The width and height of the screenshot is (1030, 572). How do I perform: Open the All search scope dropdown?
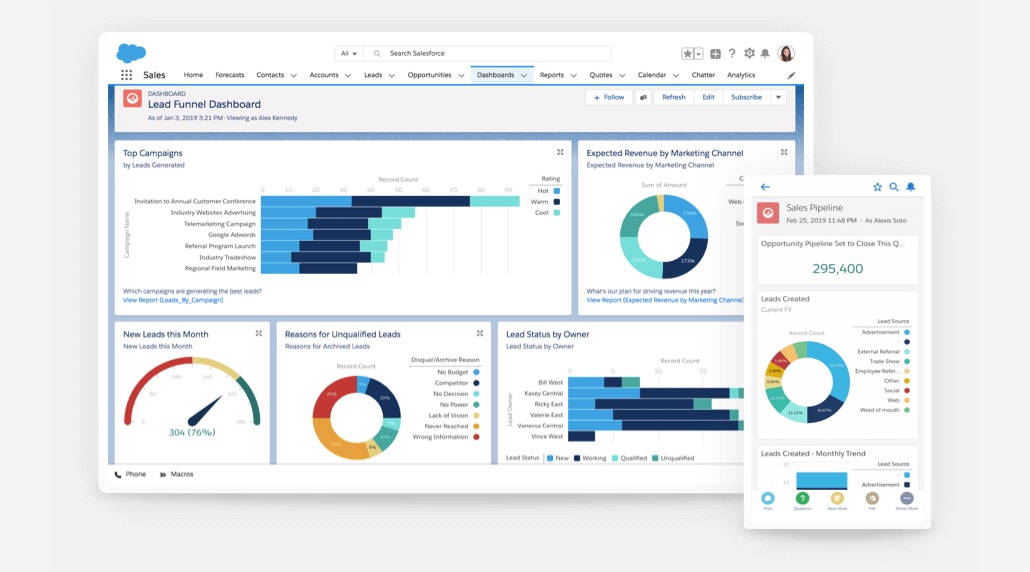click(348, 53)
